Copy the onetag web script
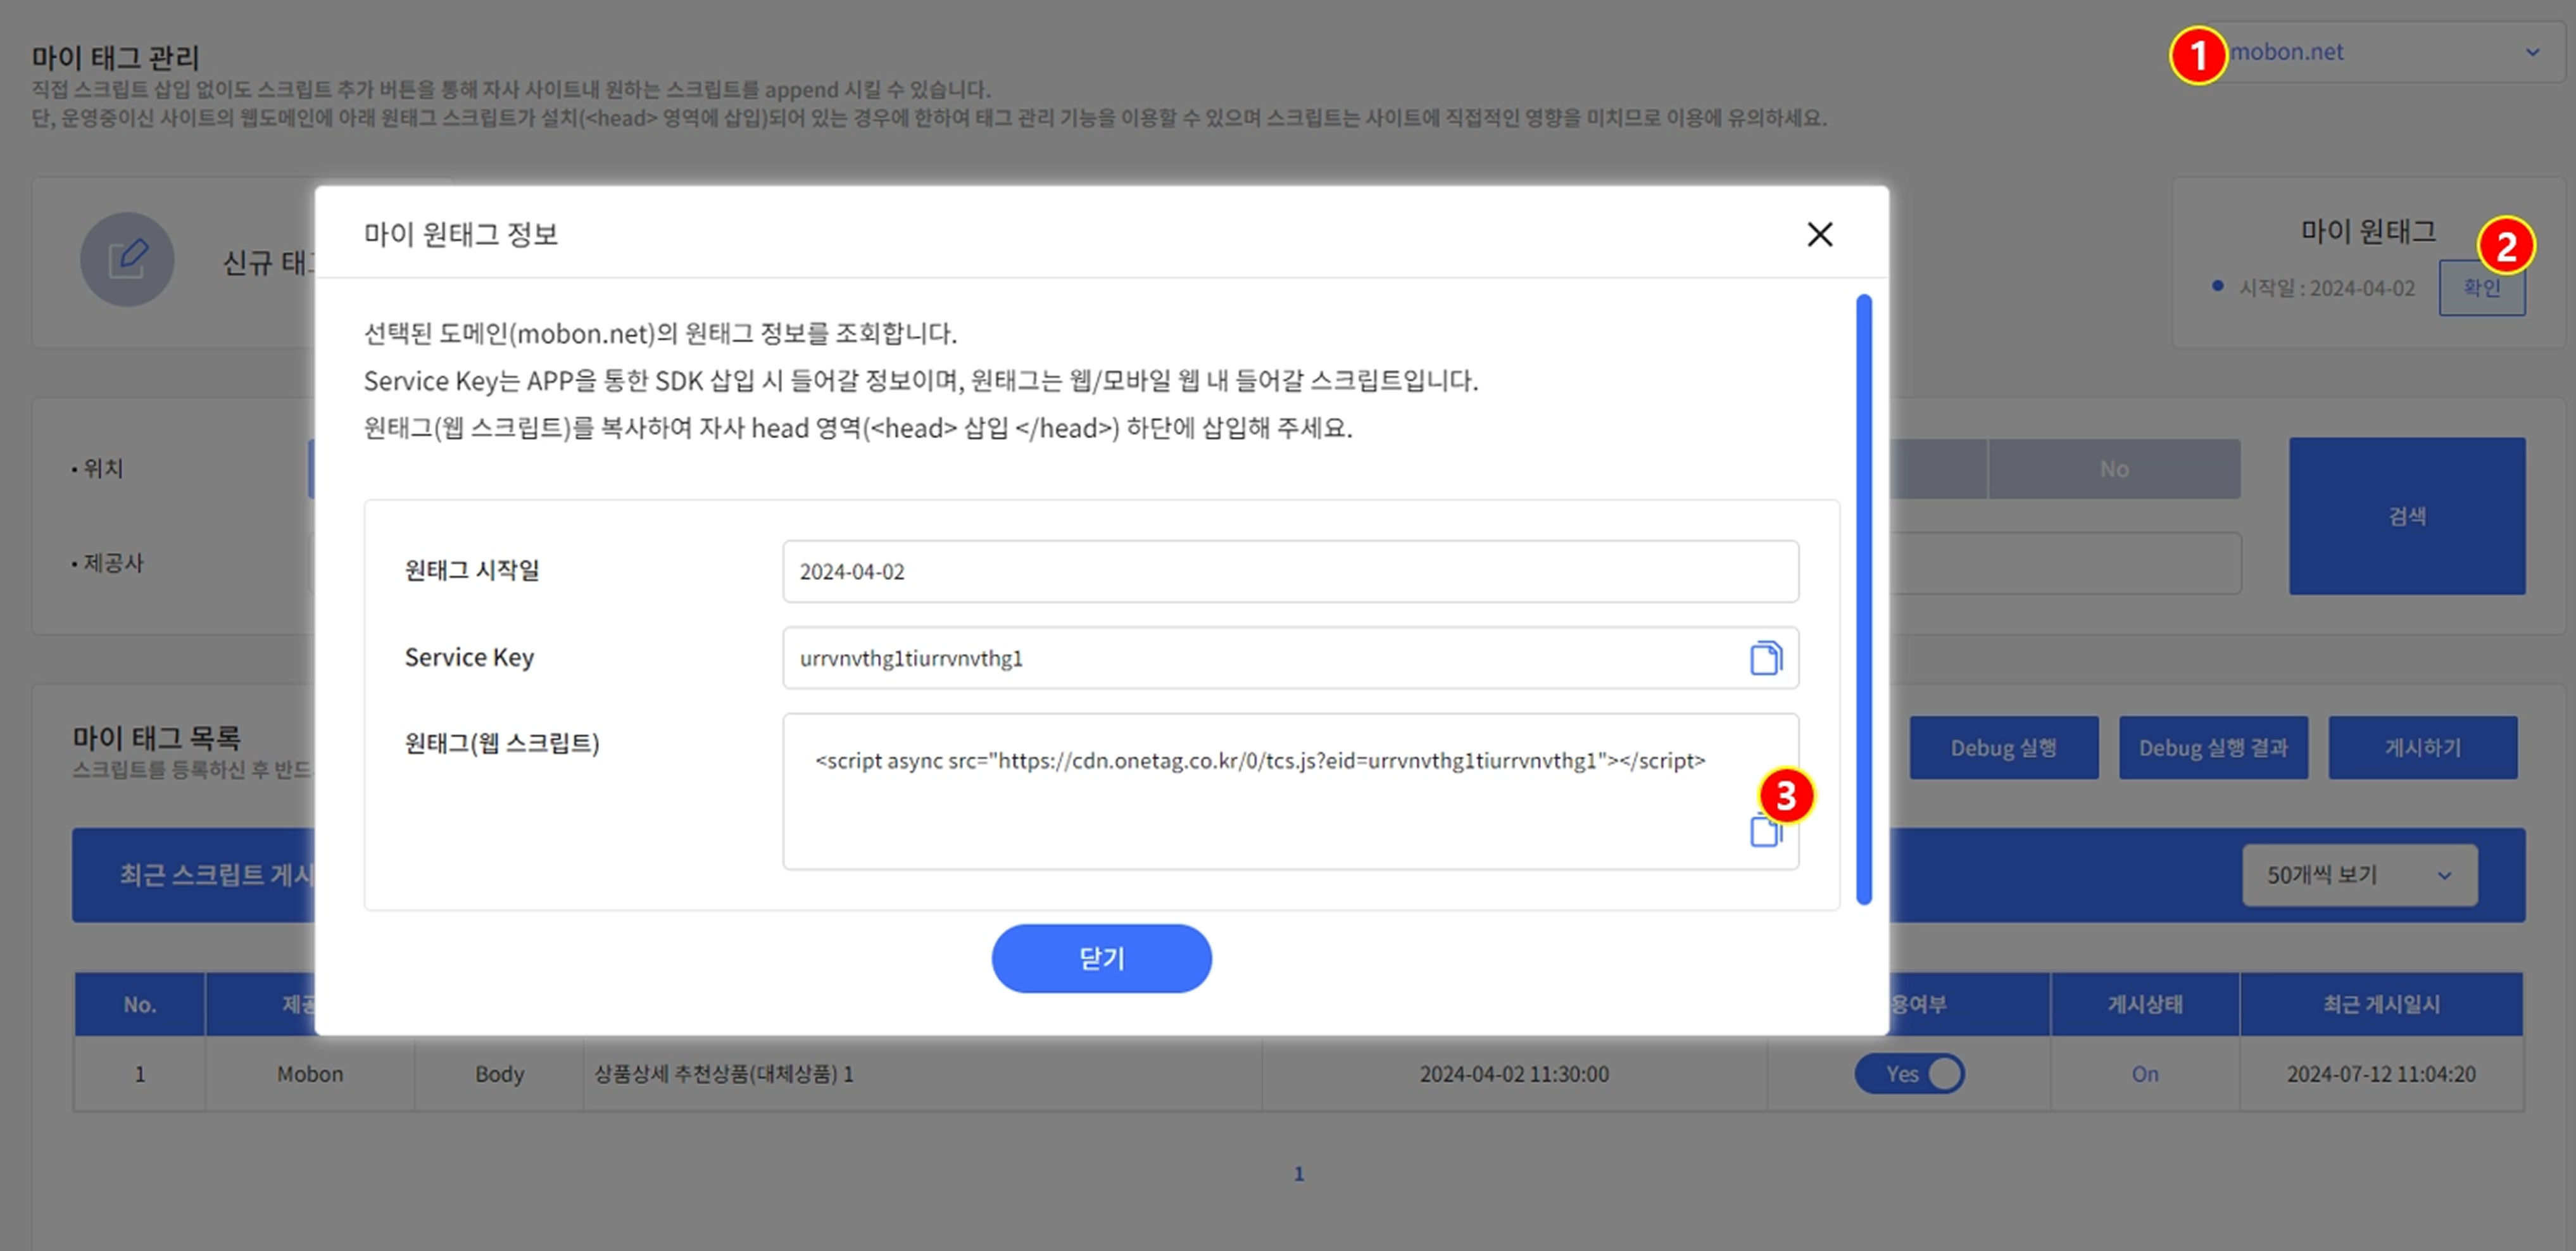Screen dimensions: 2576x1251 pos(1765,830)
